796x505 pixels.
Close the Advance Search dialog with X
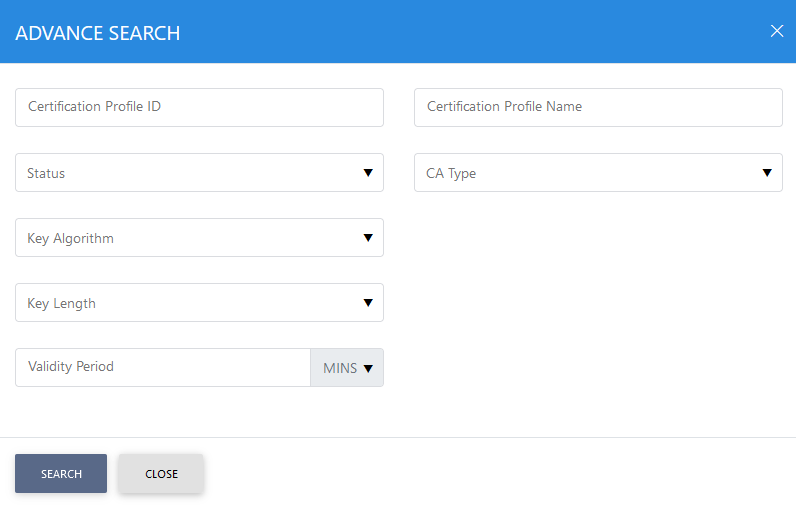pyautogui.click(x=776, y=31)
